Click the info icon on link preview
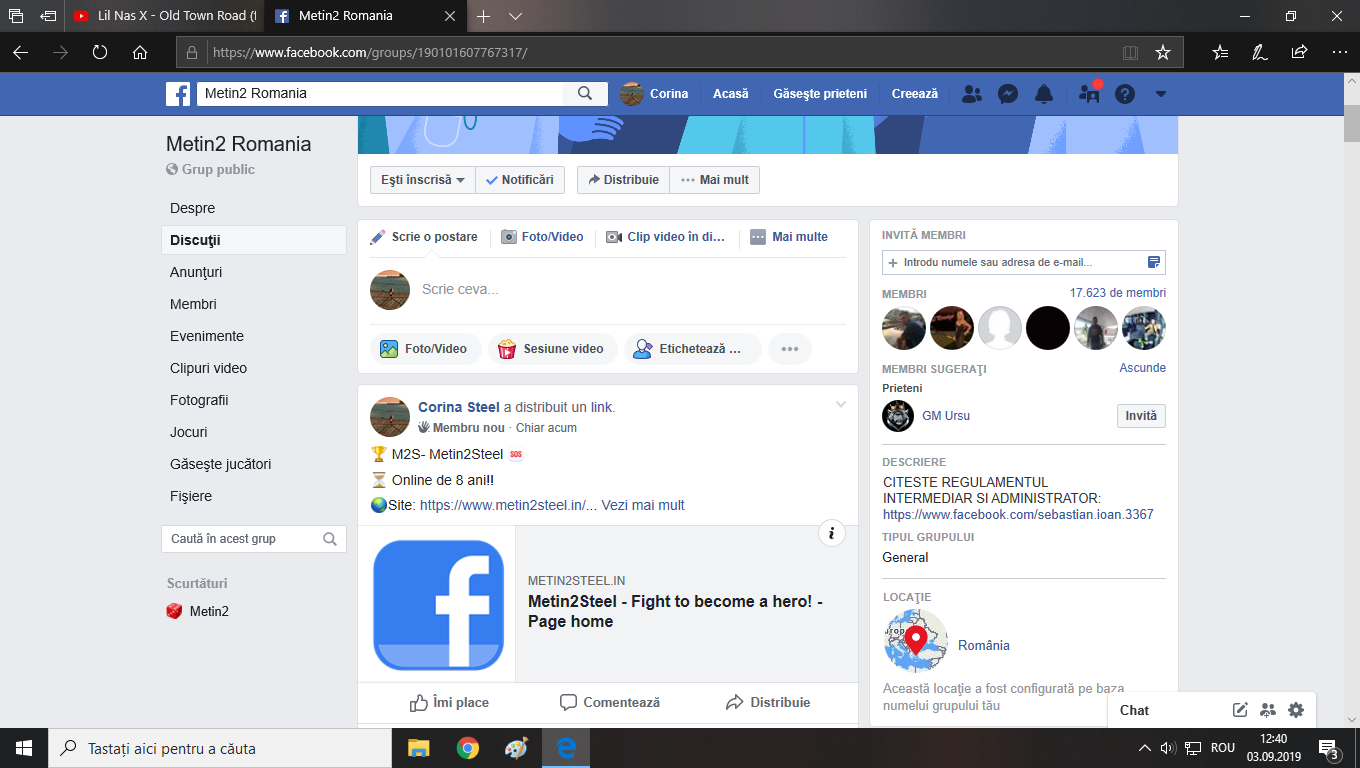 (x=832, y=533)
